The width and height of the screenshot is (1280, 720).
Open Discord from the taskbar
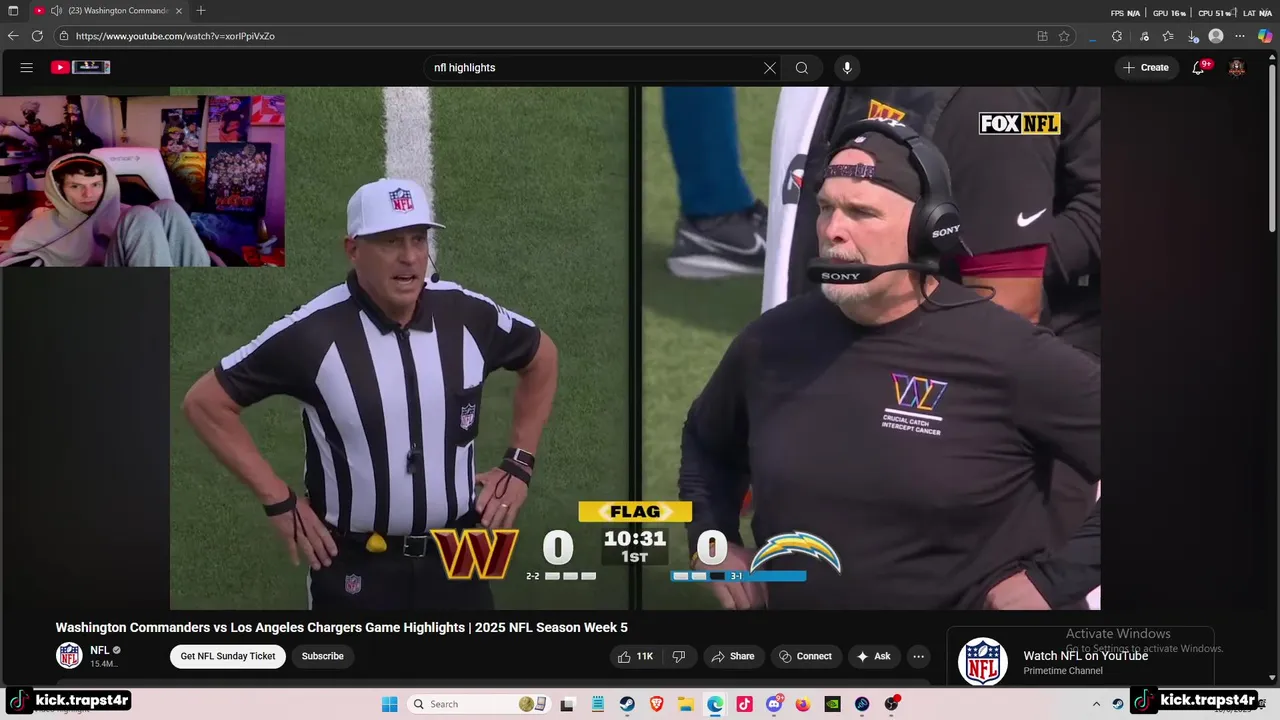[773, 704]
